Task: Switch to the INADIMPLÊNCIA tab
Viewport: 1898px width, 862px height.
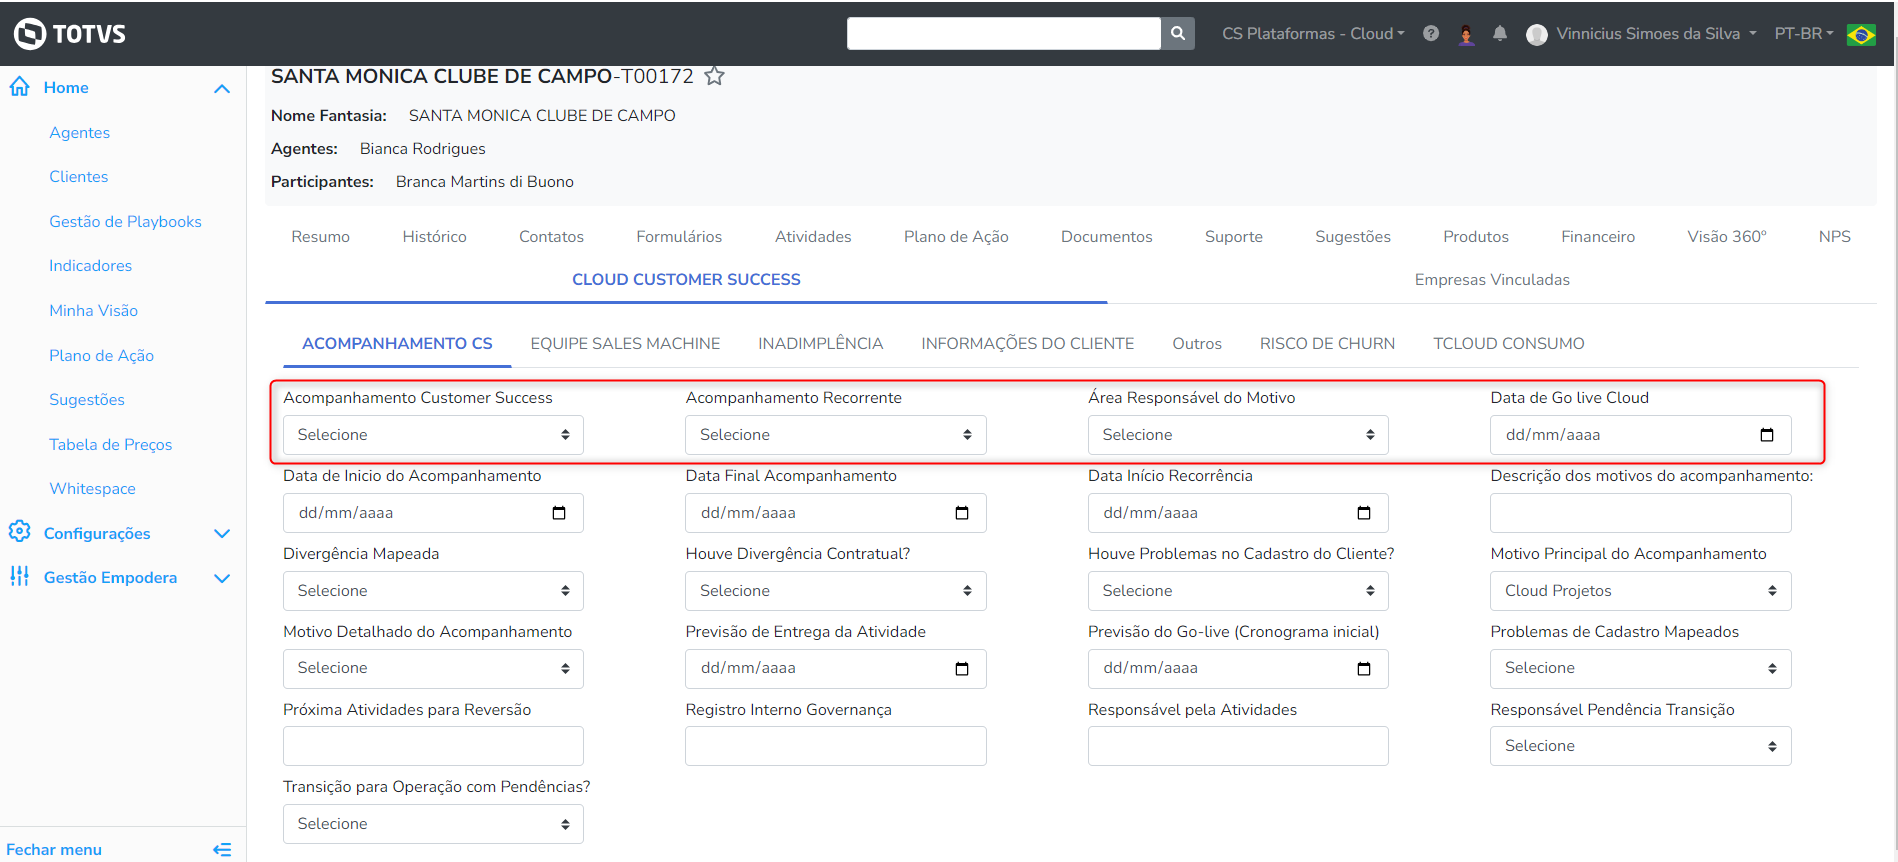Action: (x=820, y=343)
